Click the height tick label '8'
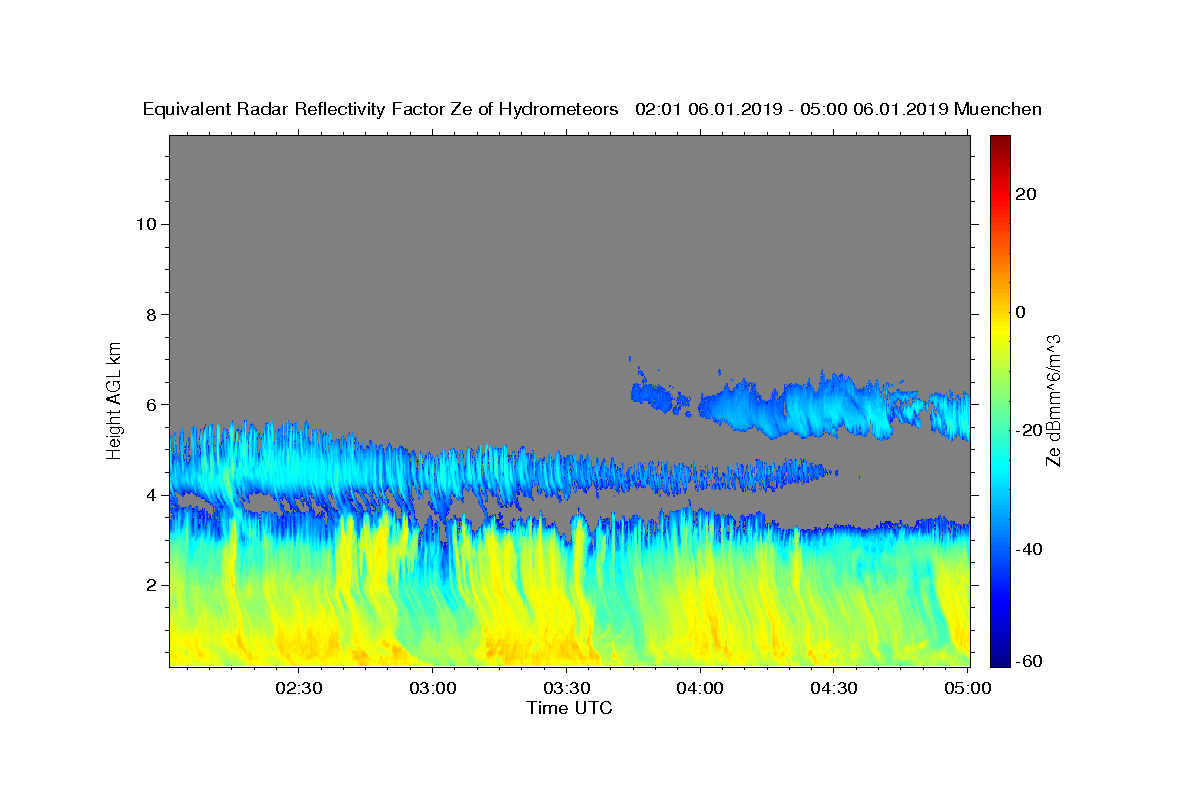Screen dimensions: 1200x800 (x=150, y=314)
